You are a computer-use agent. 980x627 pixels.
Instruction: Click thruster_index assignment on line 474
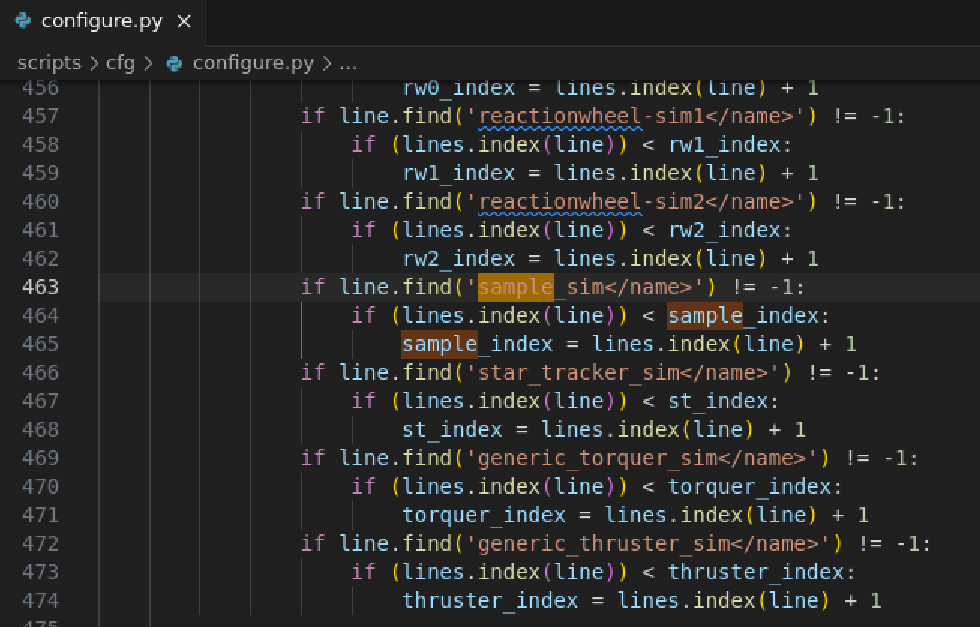pyautogui.click(x=489, y=601)
